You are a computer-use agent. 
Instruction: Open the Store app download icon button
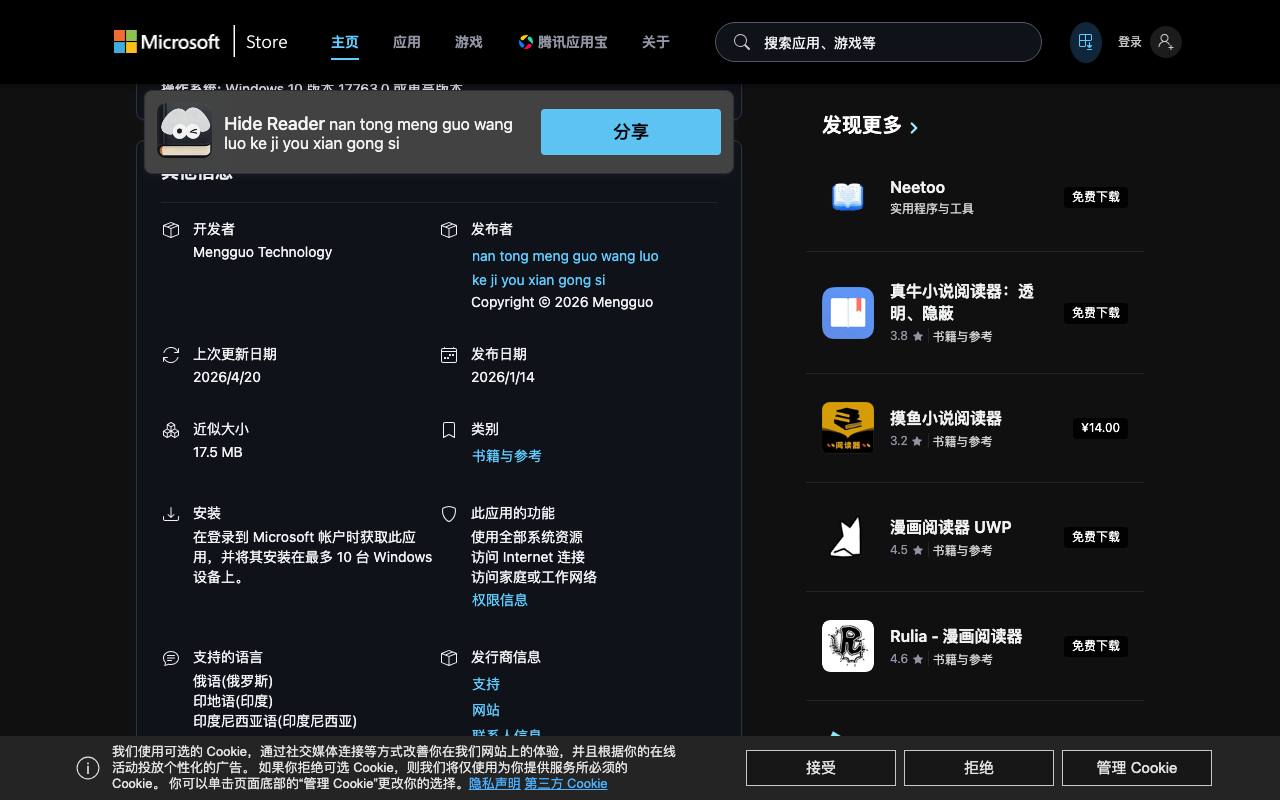pyautogui.click(x=1085, y=42)
